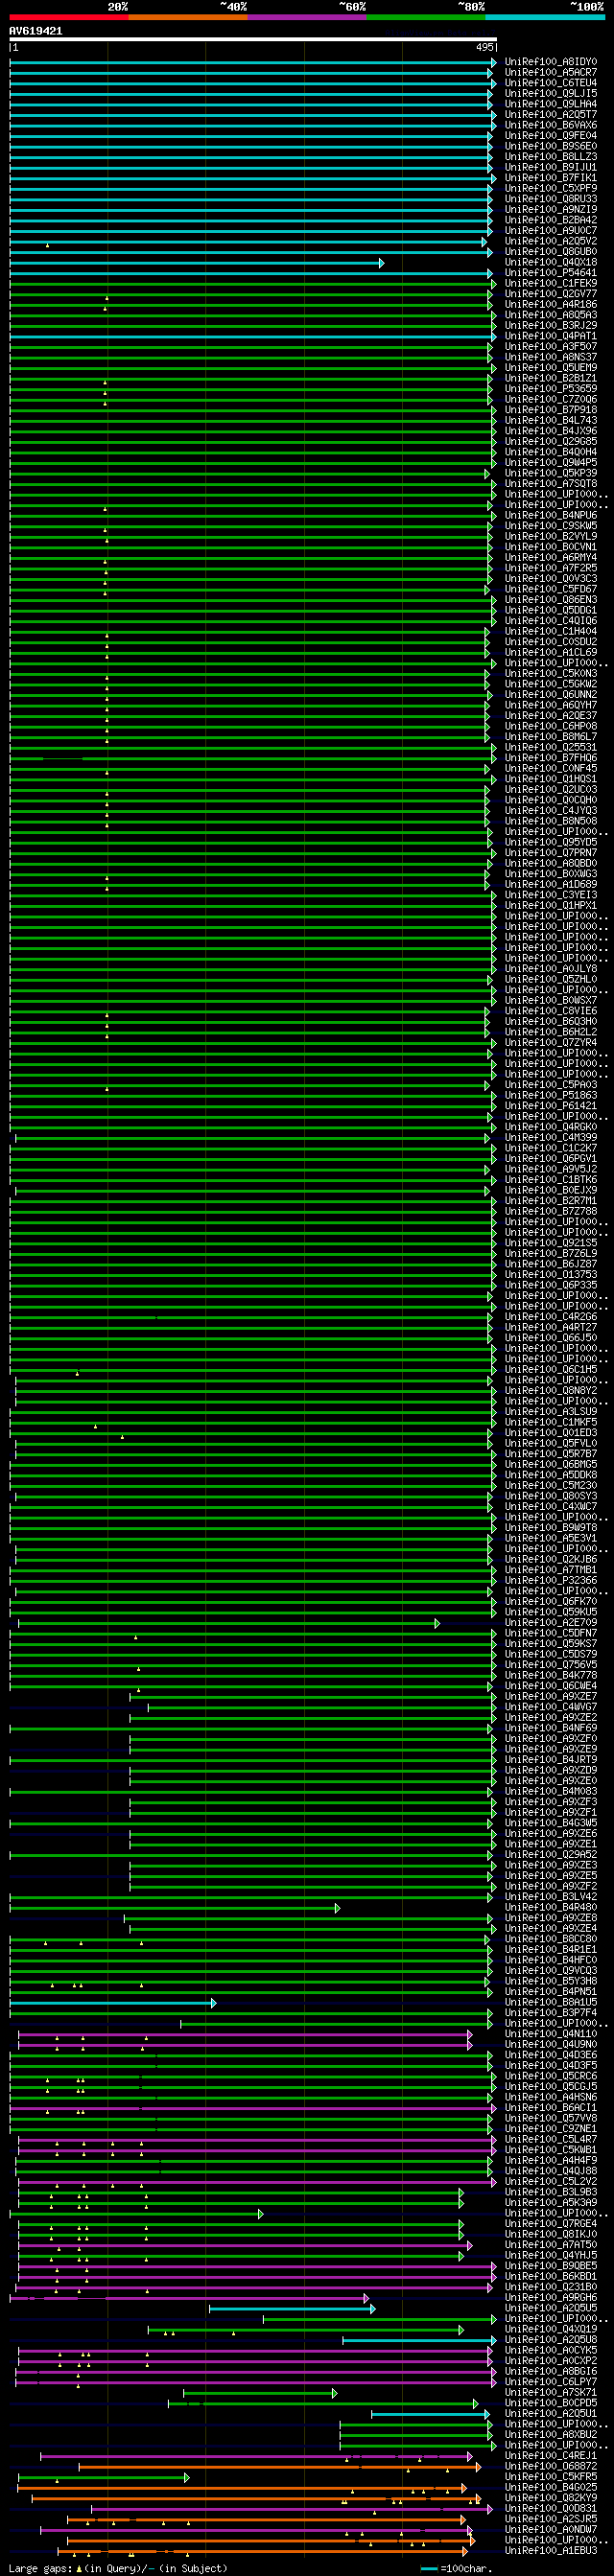Open hit UniRef100_B7FIK1

[551, 178]
